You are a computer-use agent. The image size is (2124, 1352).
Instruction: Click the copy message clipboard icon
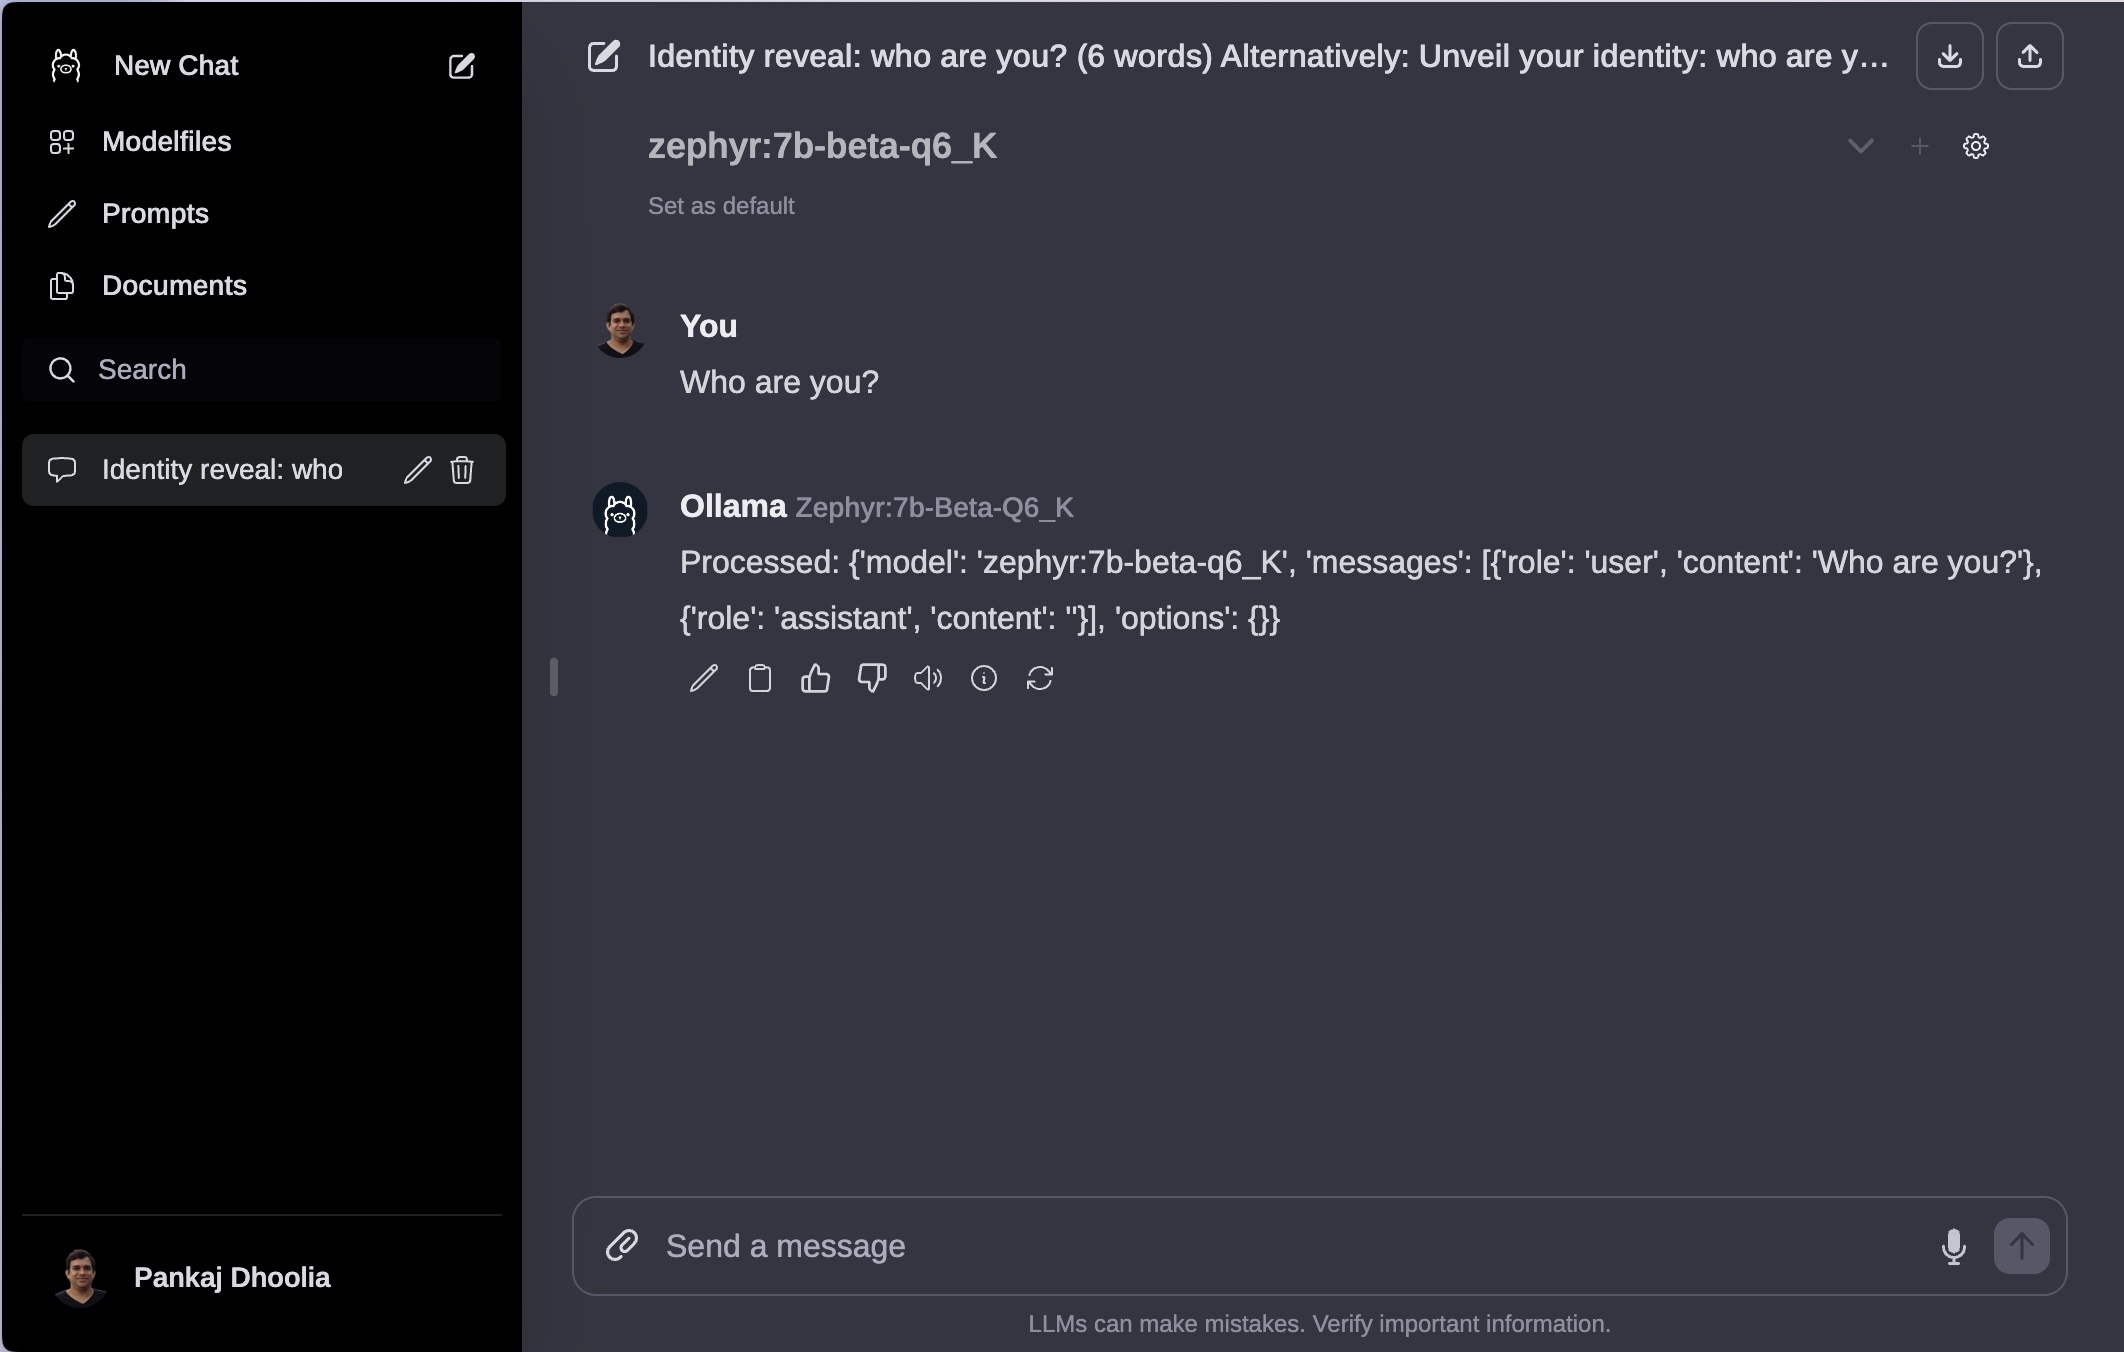point(762,678)
